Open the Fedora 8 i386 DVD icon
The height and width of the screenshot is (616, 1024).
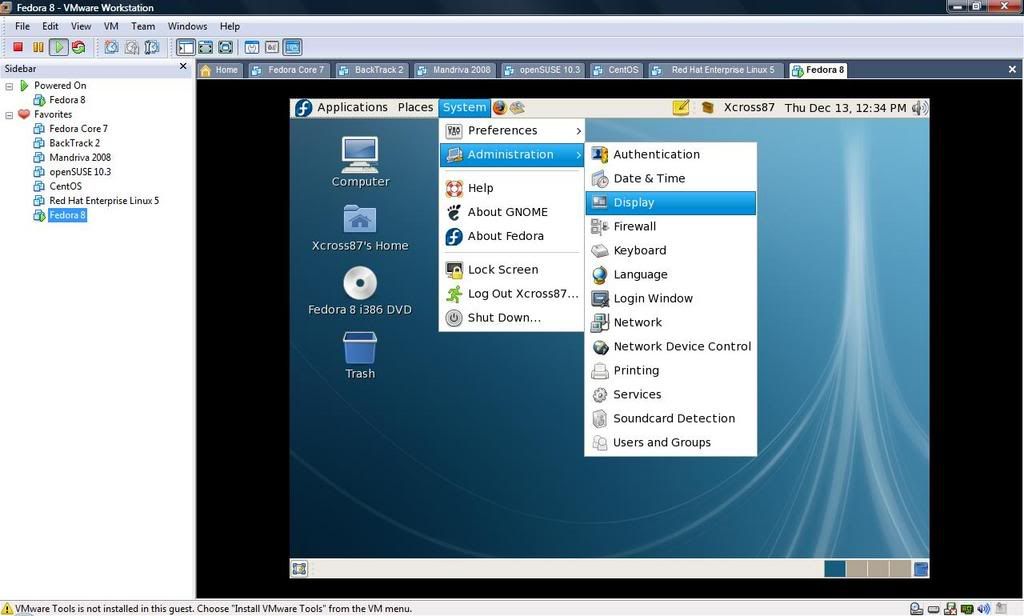(360, 291)
